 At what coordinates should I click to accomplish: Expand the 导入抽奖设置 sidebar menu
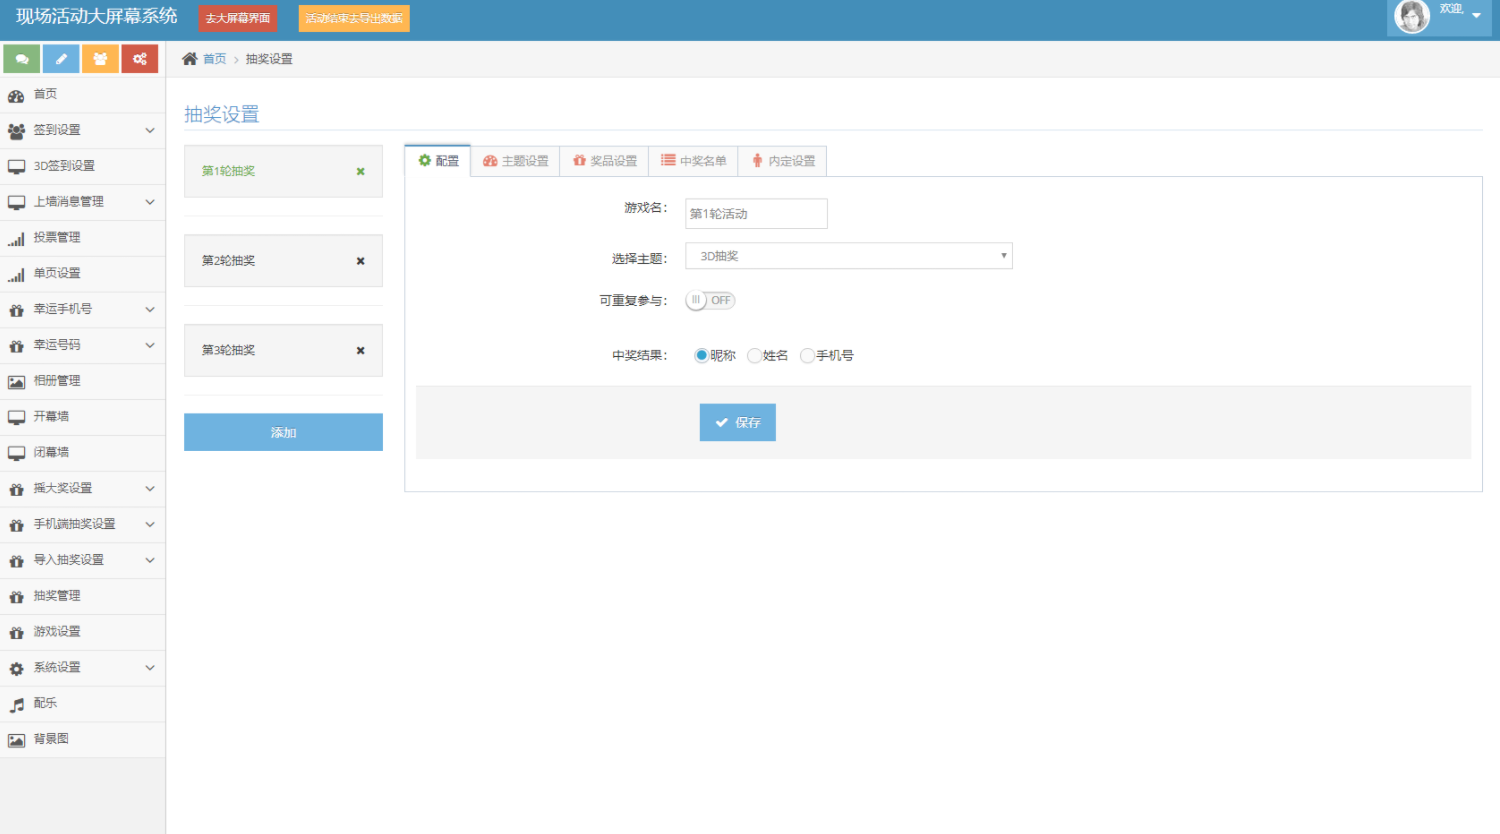coord(82,560)
